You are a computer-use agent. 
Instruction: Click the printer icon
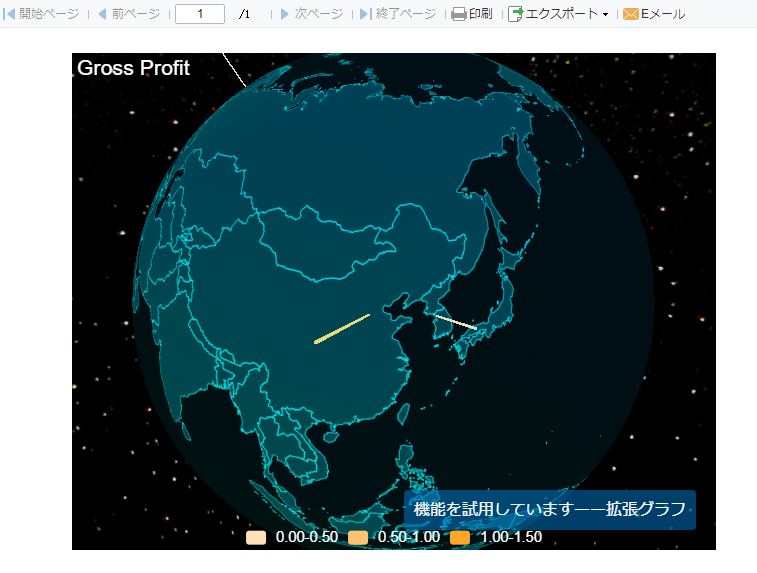point(459,14)
